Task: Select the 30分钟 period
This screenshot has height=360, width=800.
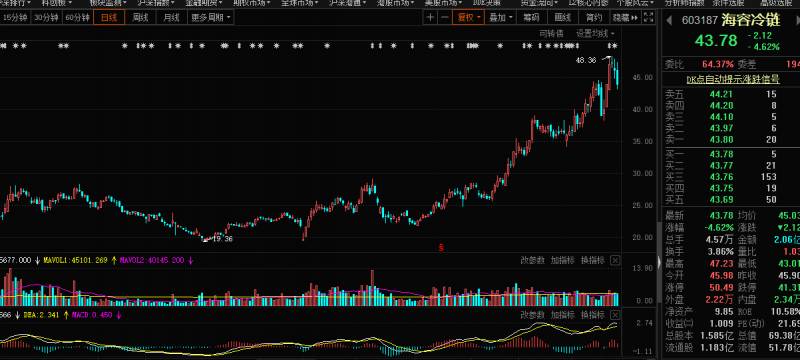Action: pos(46,18)
